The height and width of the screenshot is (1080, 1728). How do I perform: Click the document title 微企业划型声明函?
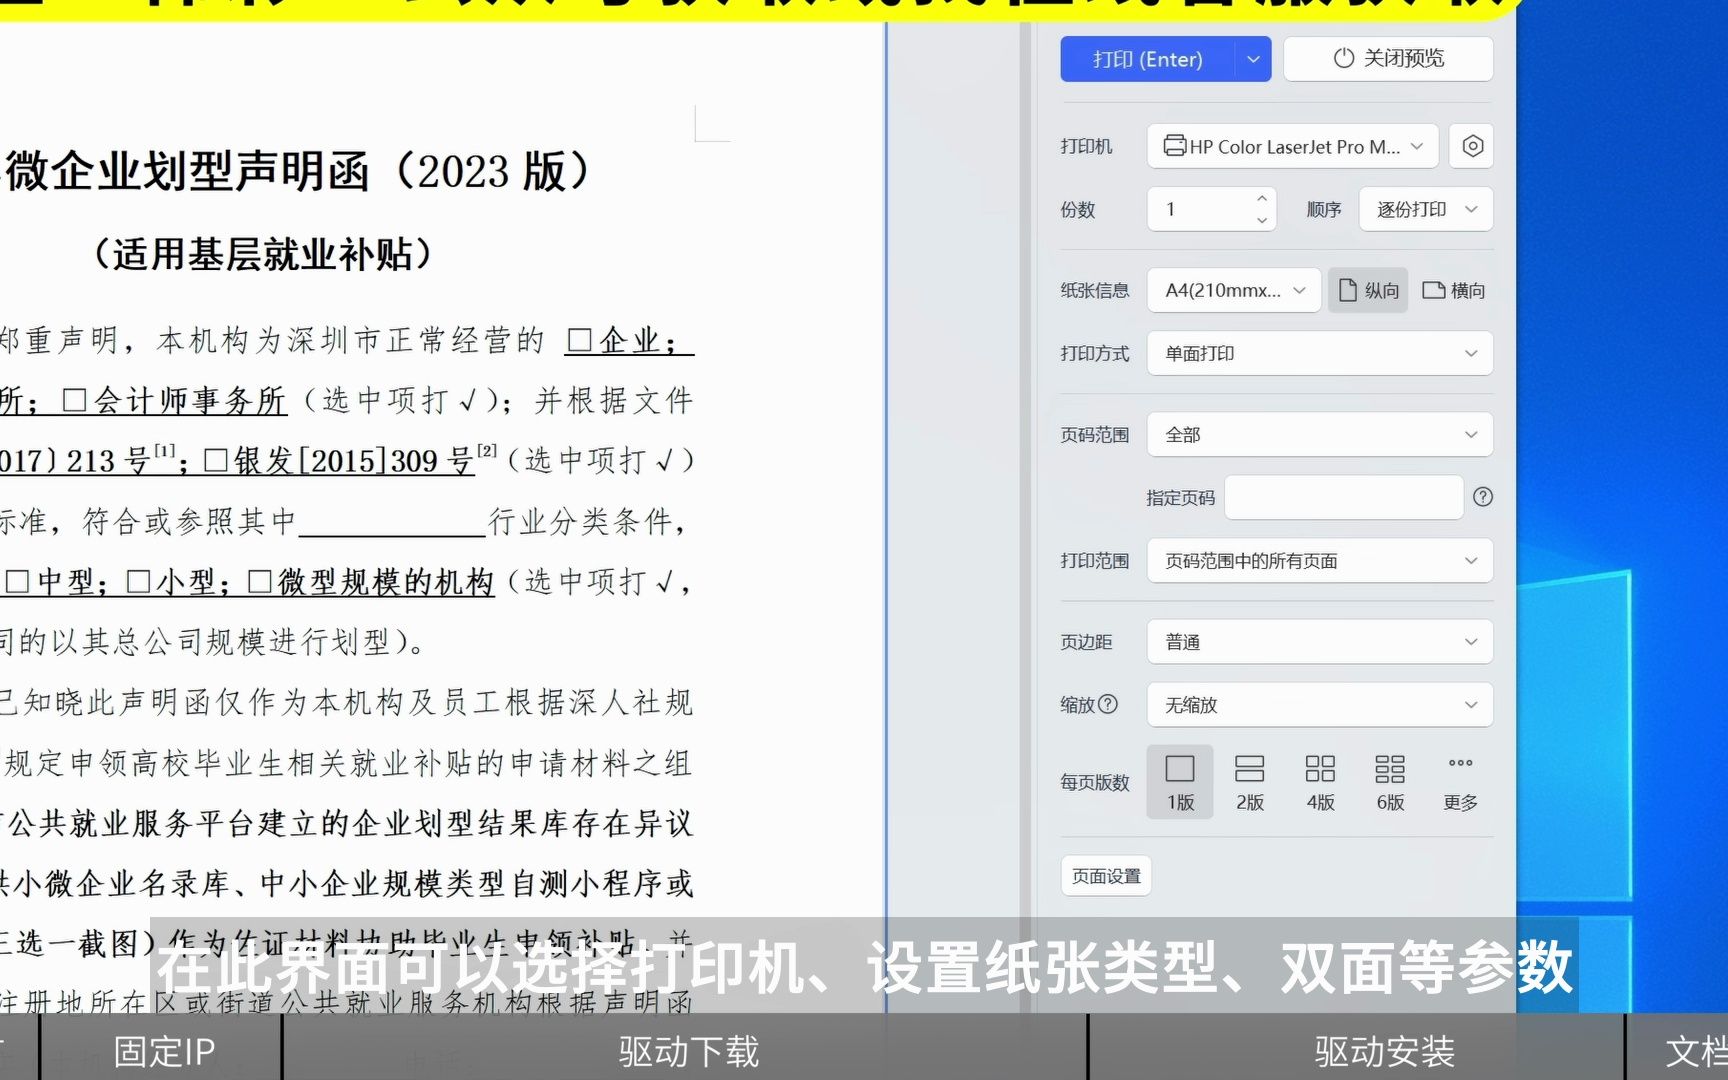pos(188,172)
